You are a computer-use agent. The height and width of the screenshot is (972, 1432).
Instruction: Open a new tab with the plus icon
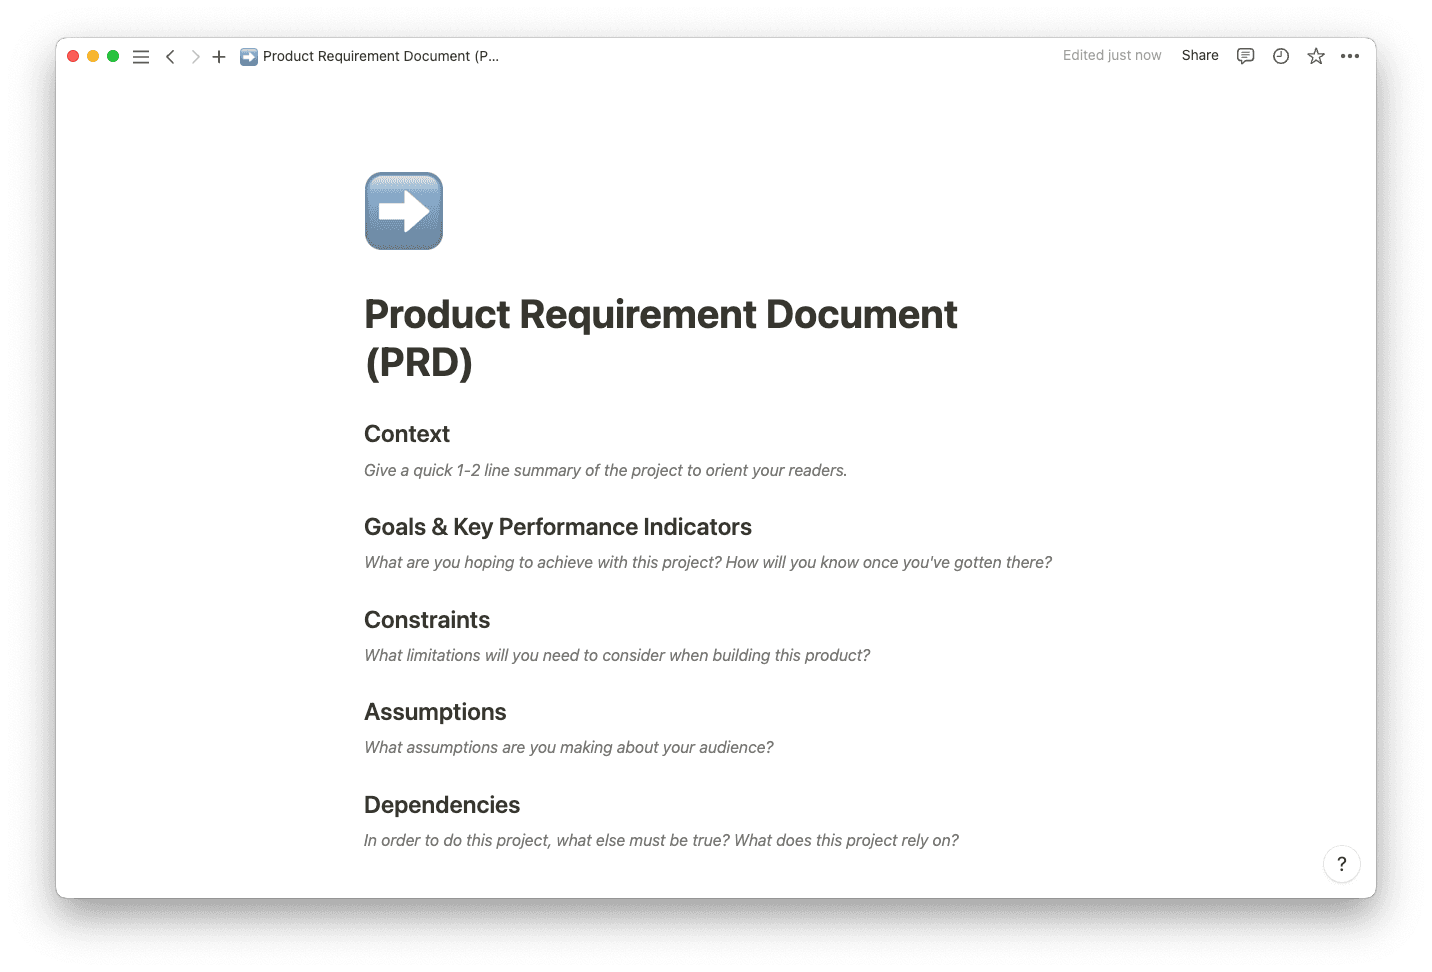219,57
